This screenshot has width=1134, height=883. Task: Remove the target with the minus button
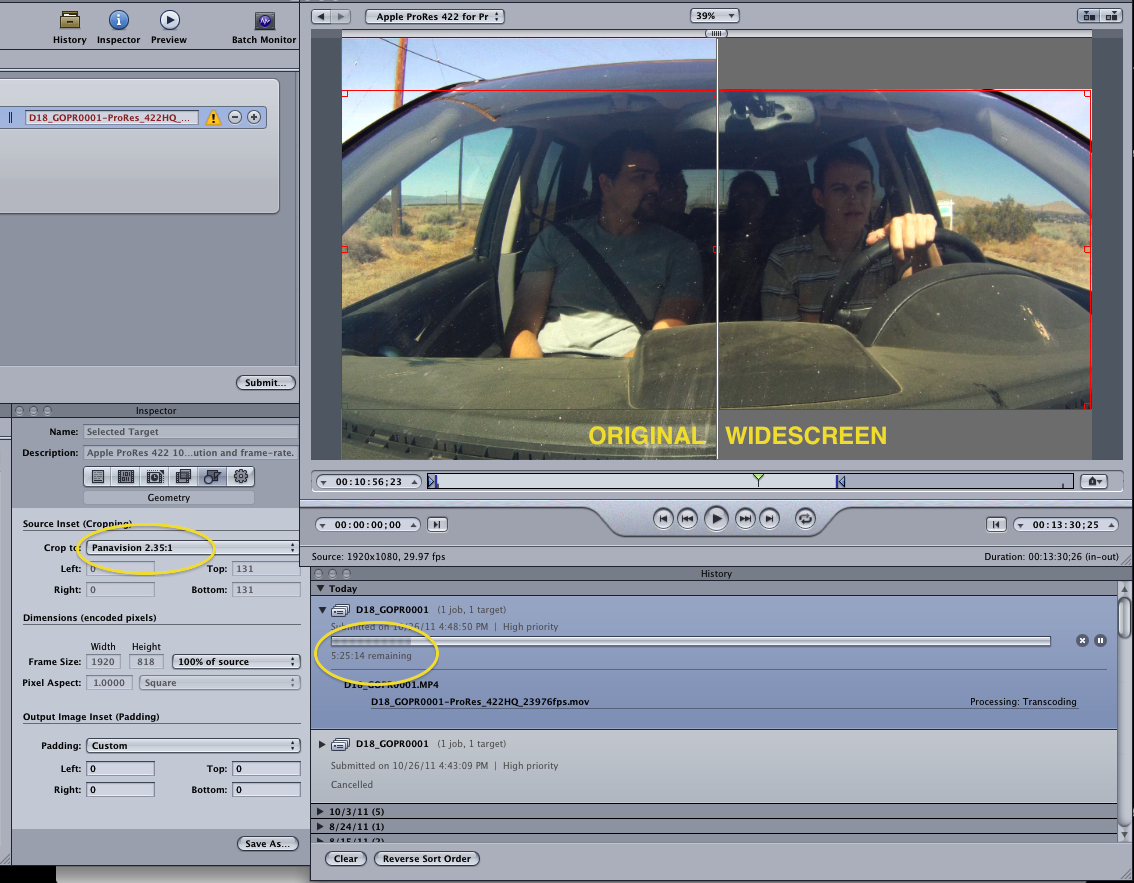tap(235, 117)
